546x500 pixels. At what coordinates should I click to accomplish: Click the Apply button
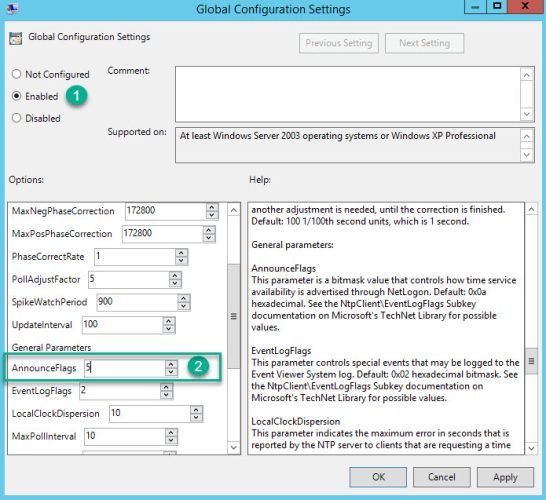[505, 477]
